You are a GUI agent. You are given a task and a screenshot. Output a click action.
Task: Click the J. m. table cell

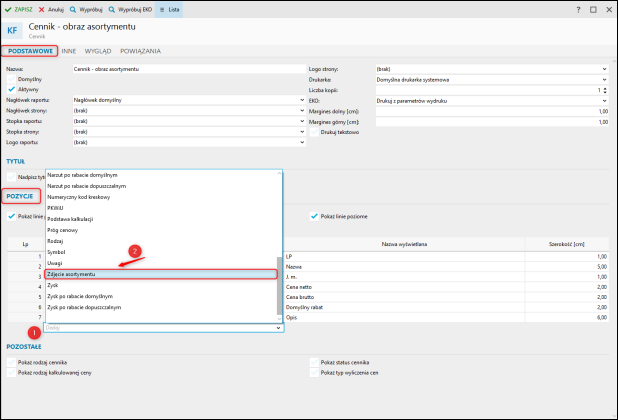pyautogui.click(x=404, y=277)
